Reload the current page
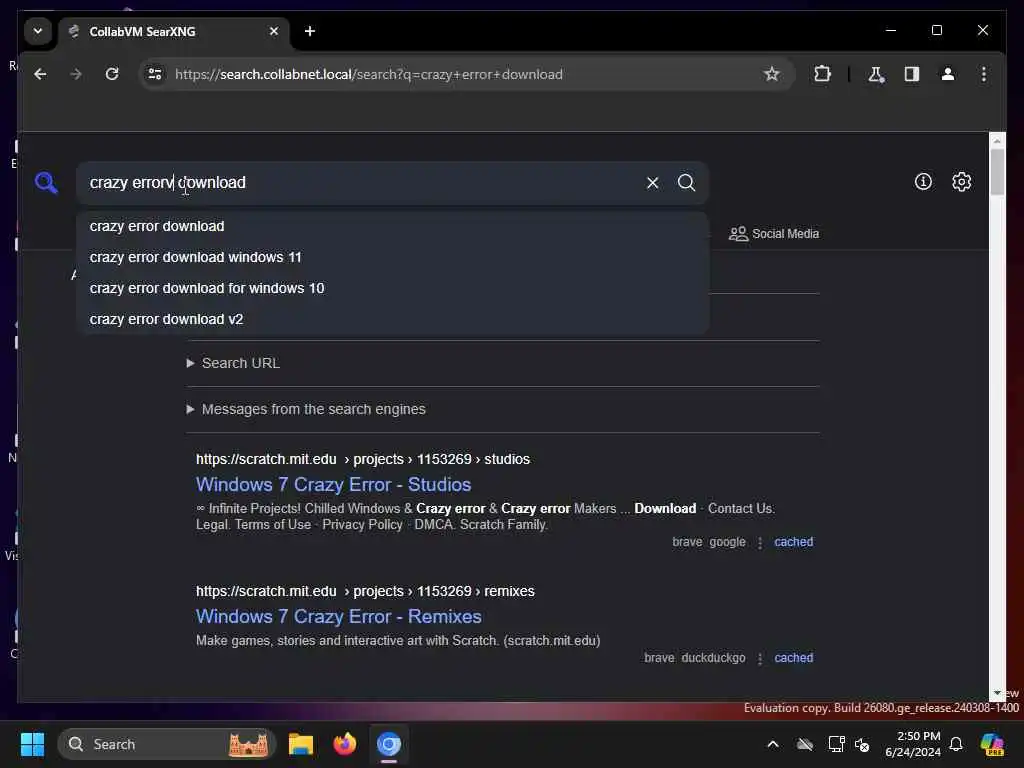The width and height of the screenshot is (1024, 768). pos(112,74)
